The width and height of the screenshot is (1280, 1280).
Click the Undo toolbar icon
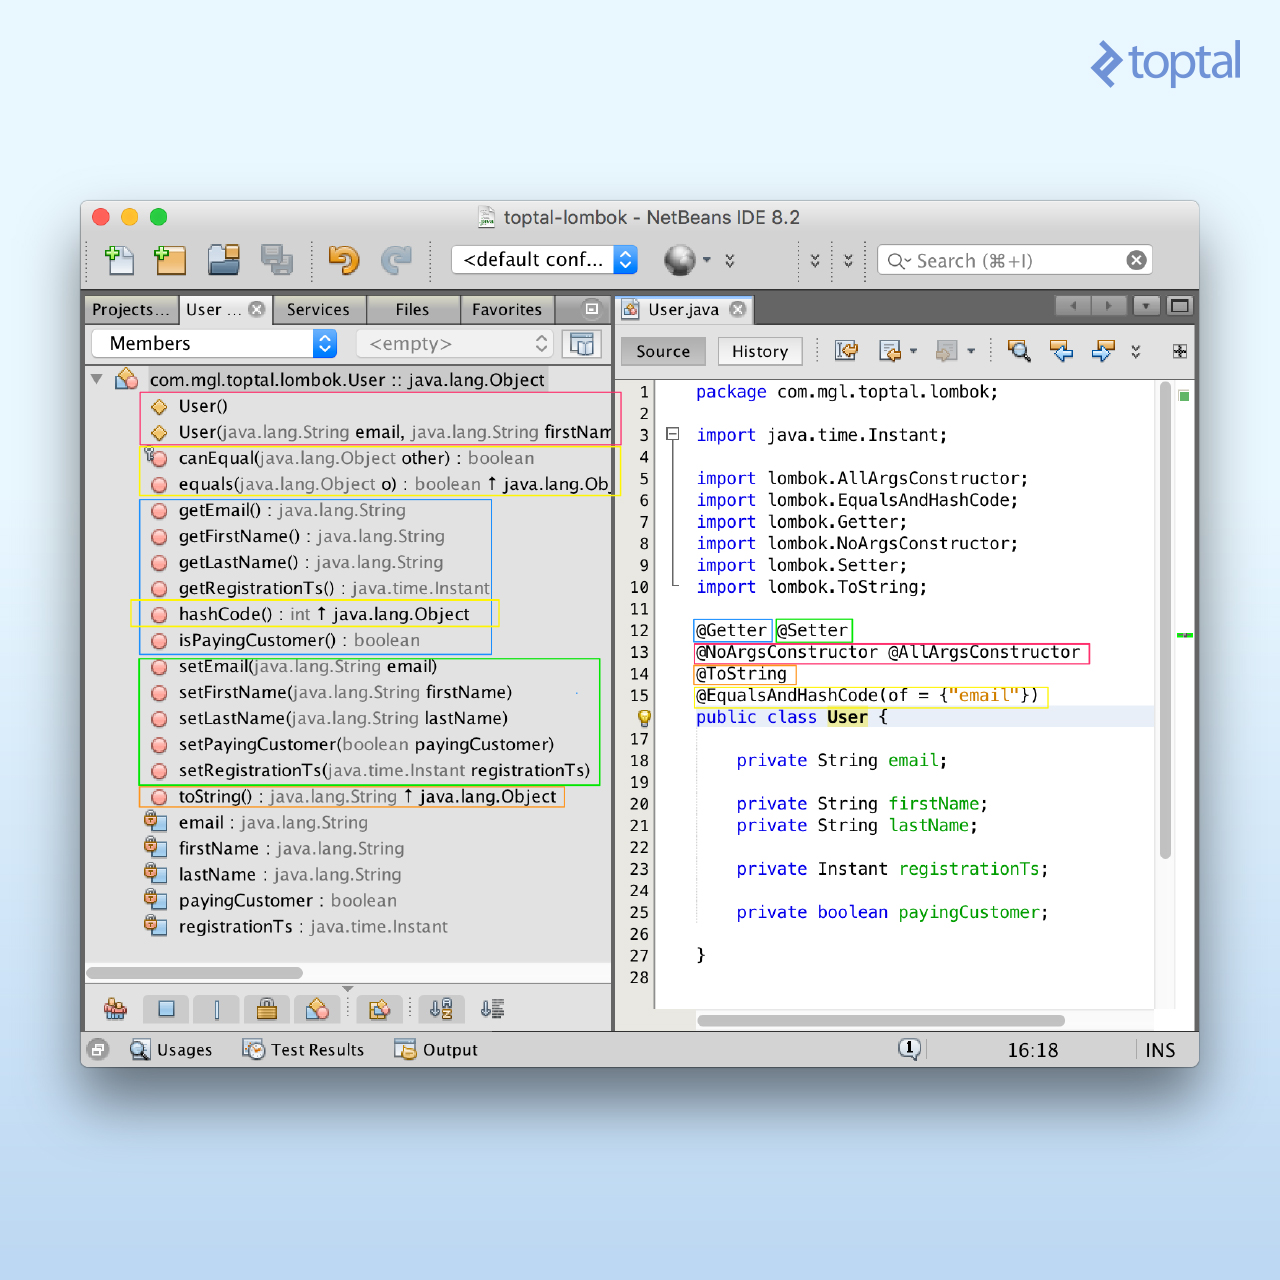pos(344,260)
